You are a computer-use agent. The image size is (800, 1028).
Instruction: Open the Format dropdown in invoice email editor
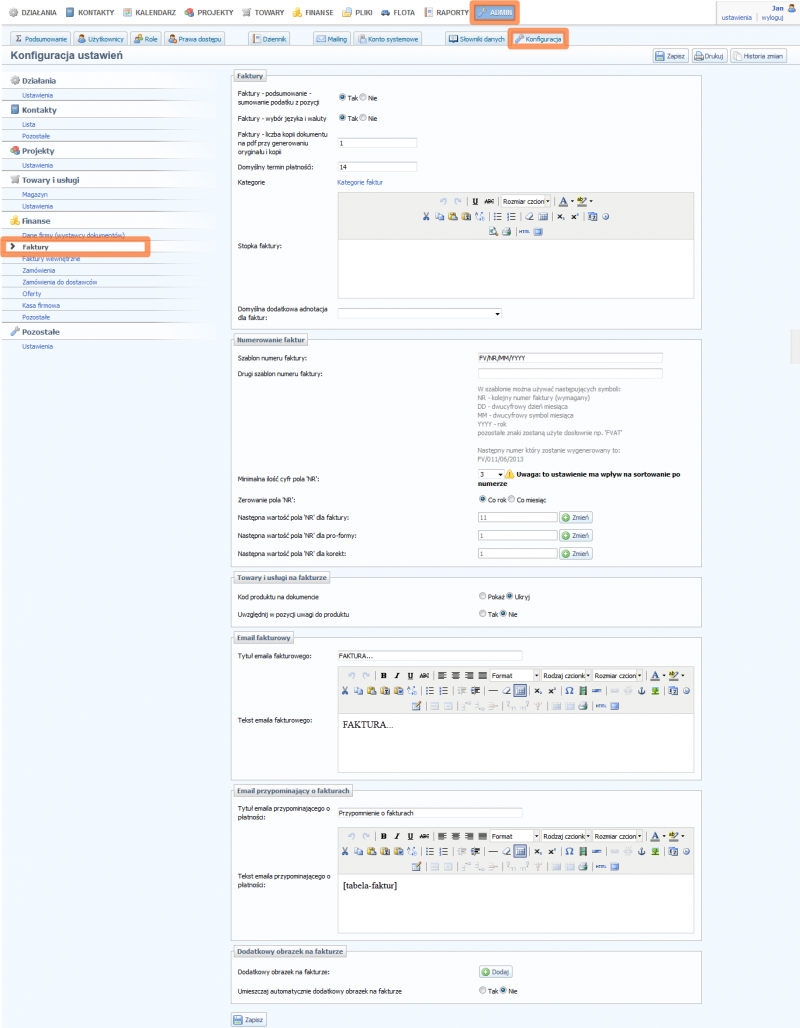pyautogui.click(x=514, y=675)
